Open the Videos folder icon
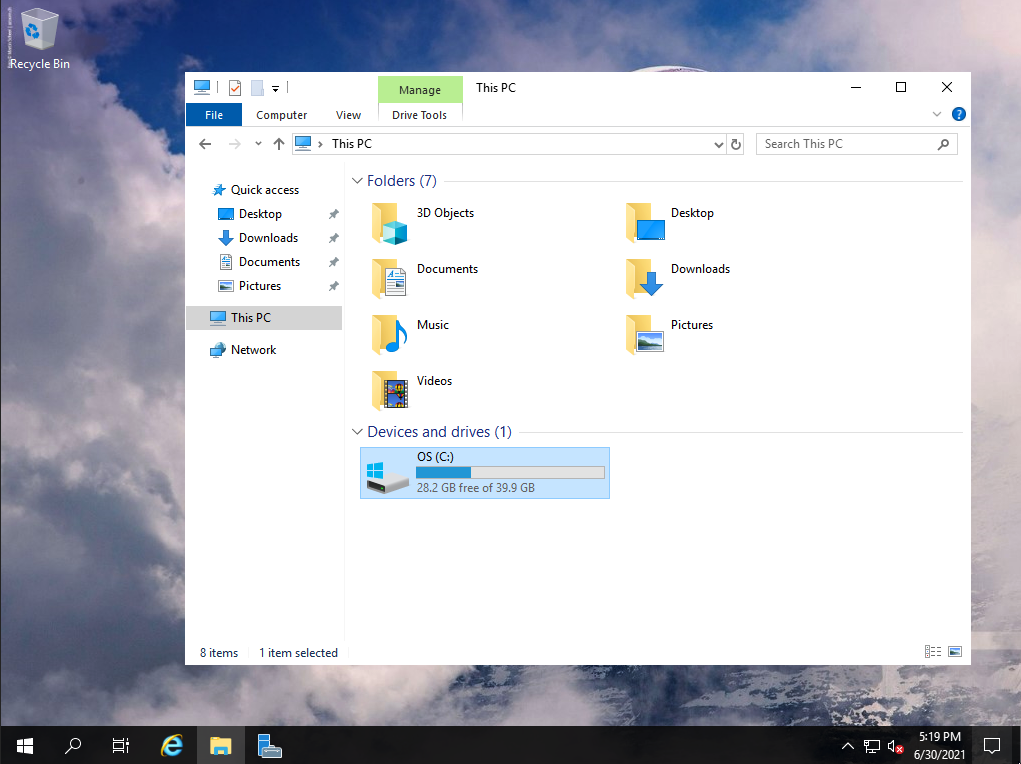The height and width of the screenshot is (764, 1021). 390,391
